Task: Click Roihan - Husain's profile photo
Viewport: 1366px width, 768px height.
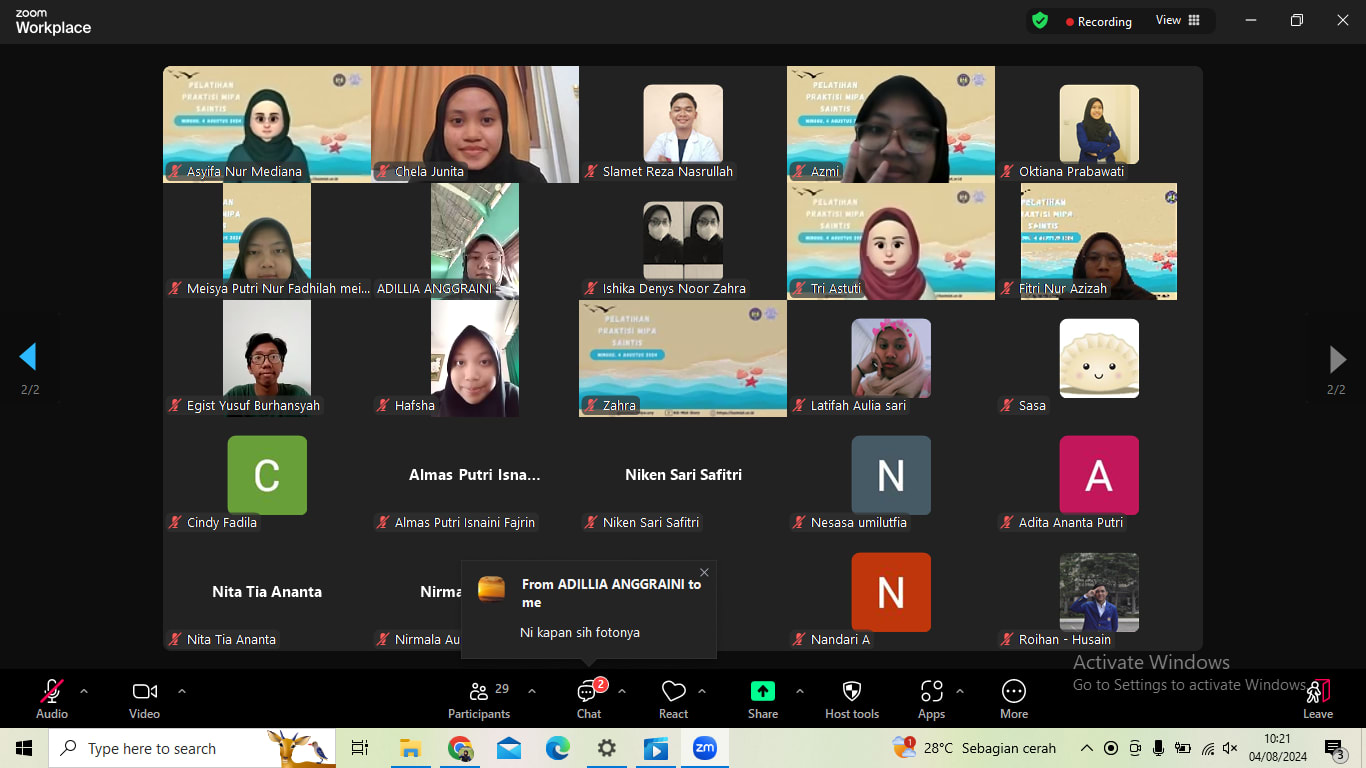Action: click(1099, 592)
